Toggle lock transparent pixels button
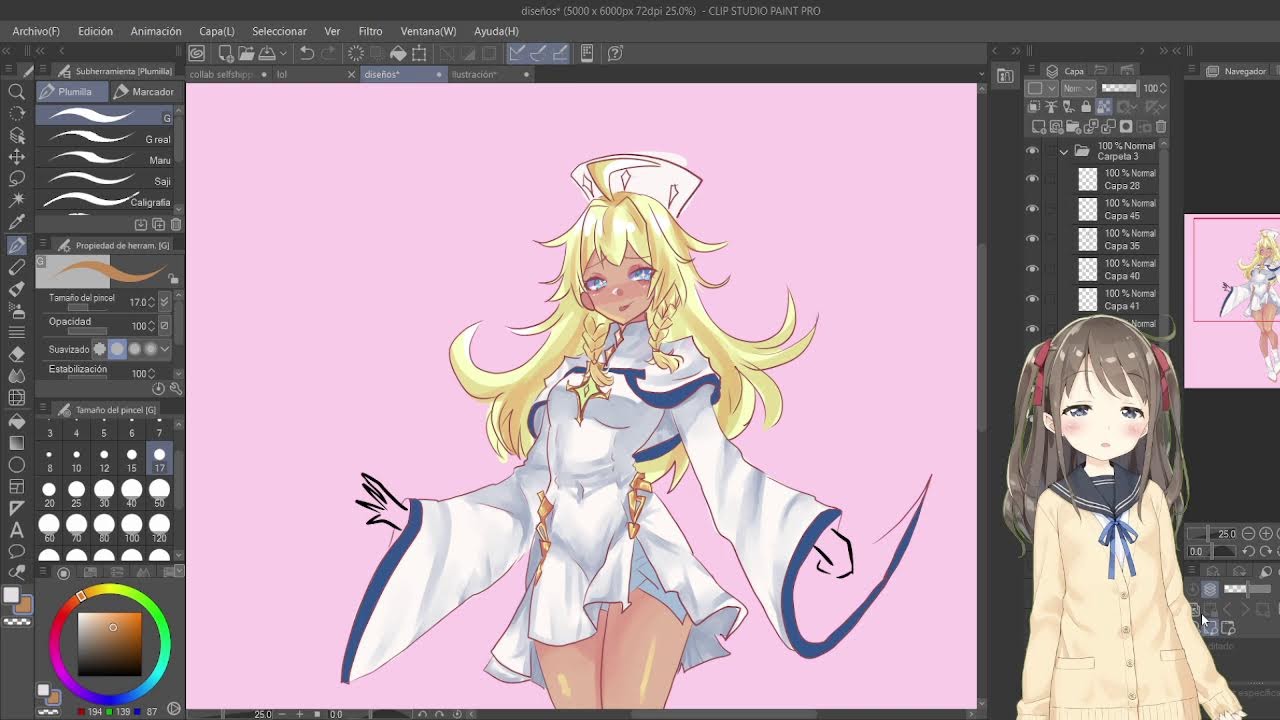This screenshot has width=1280, height=720. click(1104, 107)
